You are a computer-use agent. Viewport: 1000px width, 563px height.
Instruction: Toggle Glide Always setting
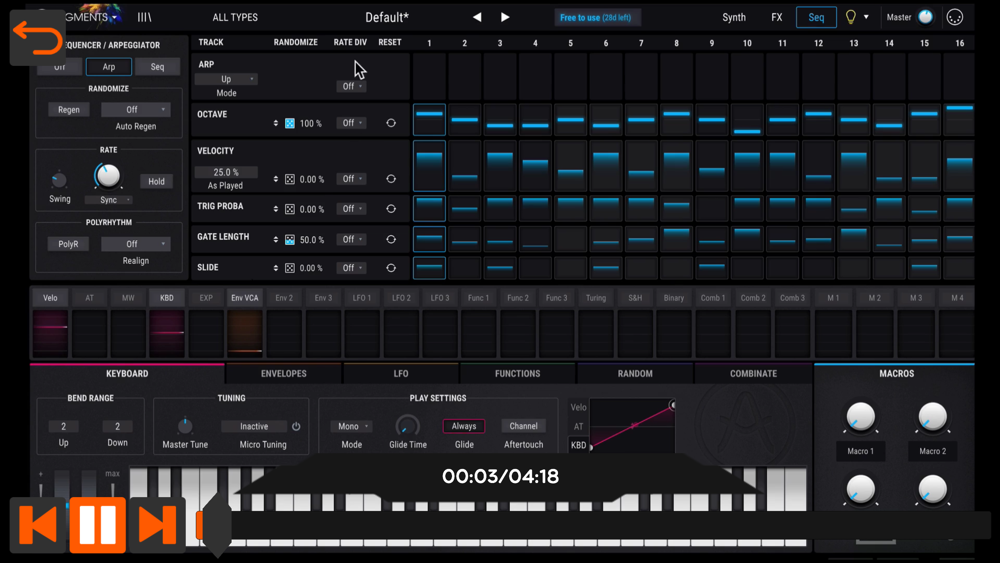click(x=464, y=426)
